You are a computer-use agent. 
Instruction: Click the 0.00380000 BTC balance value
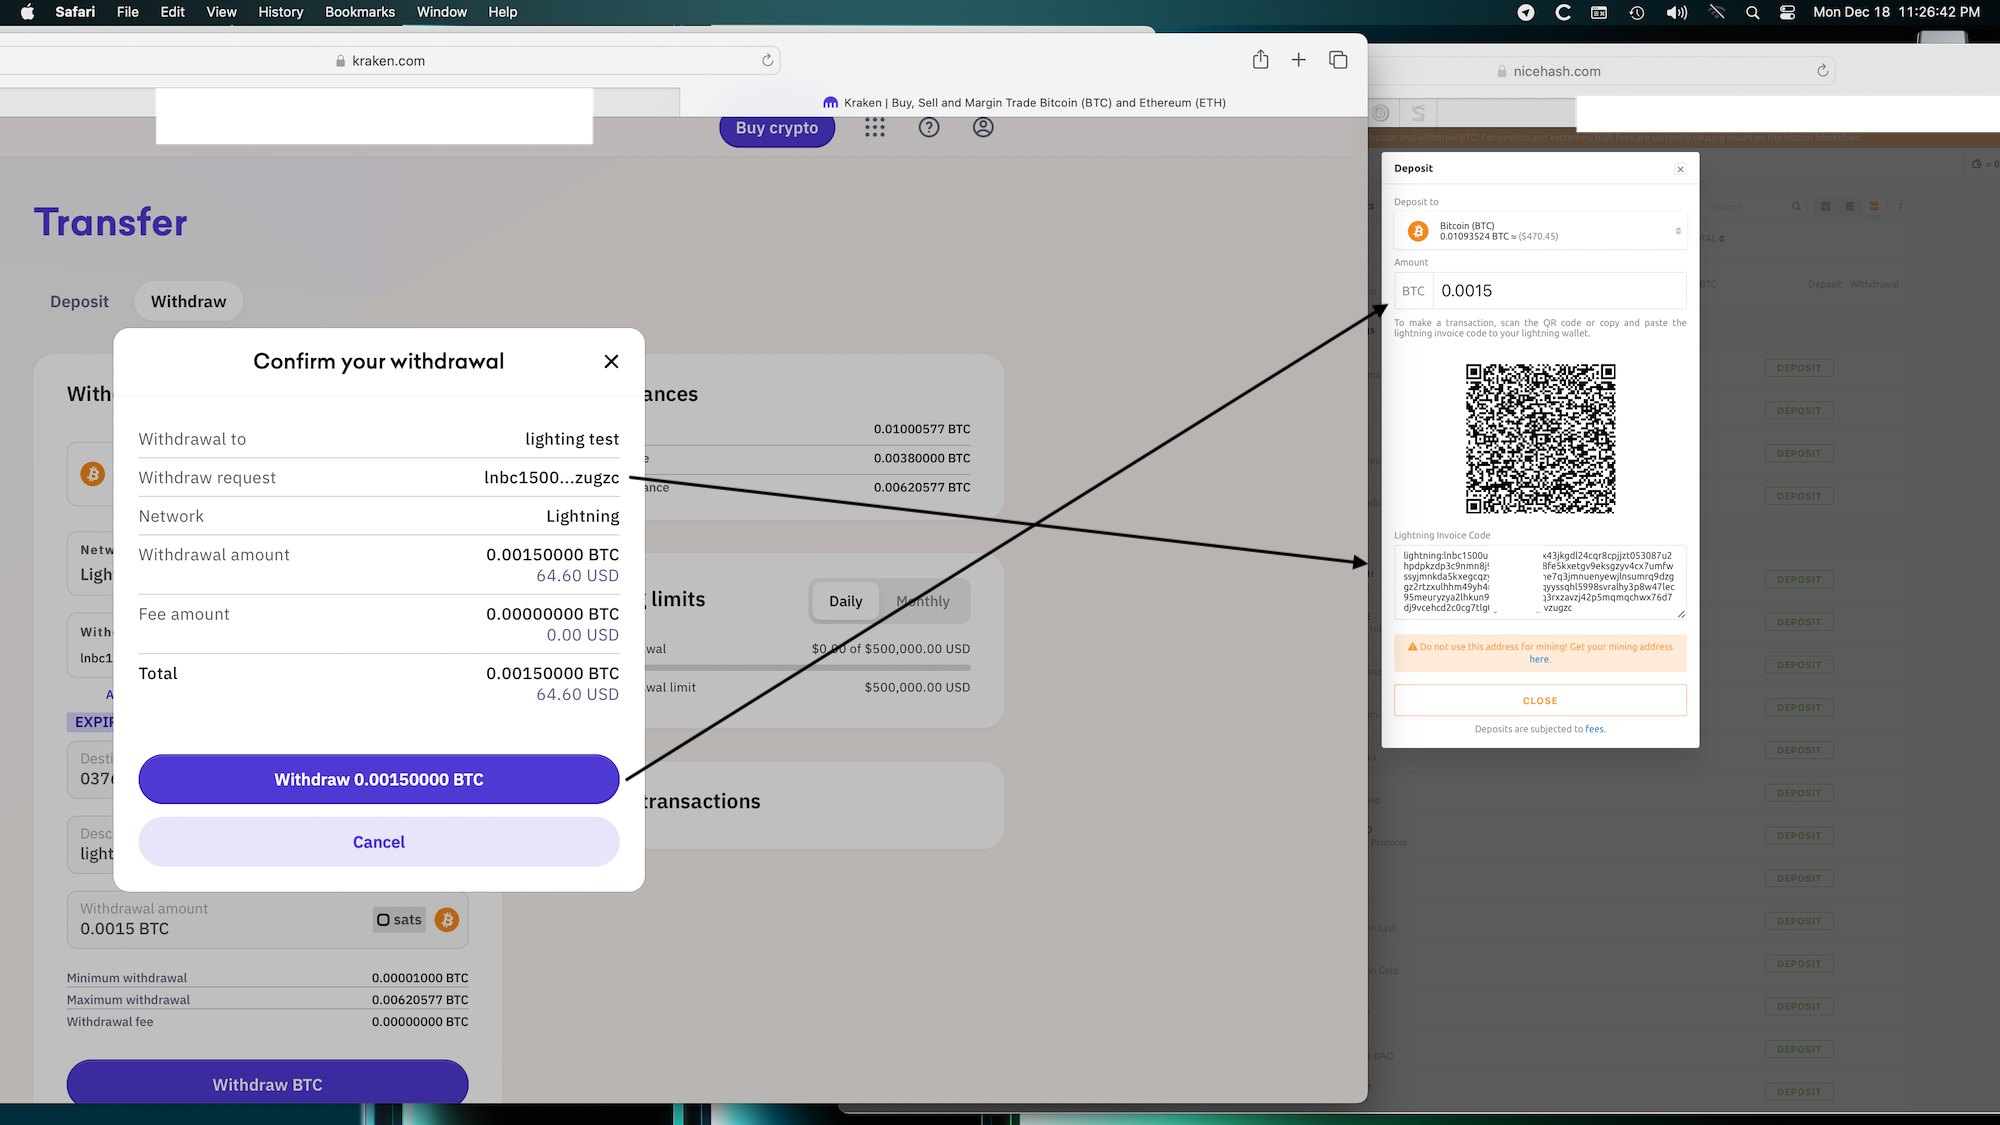[x=922, y=458]
